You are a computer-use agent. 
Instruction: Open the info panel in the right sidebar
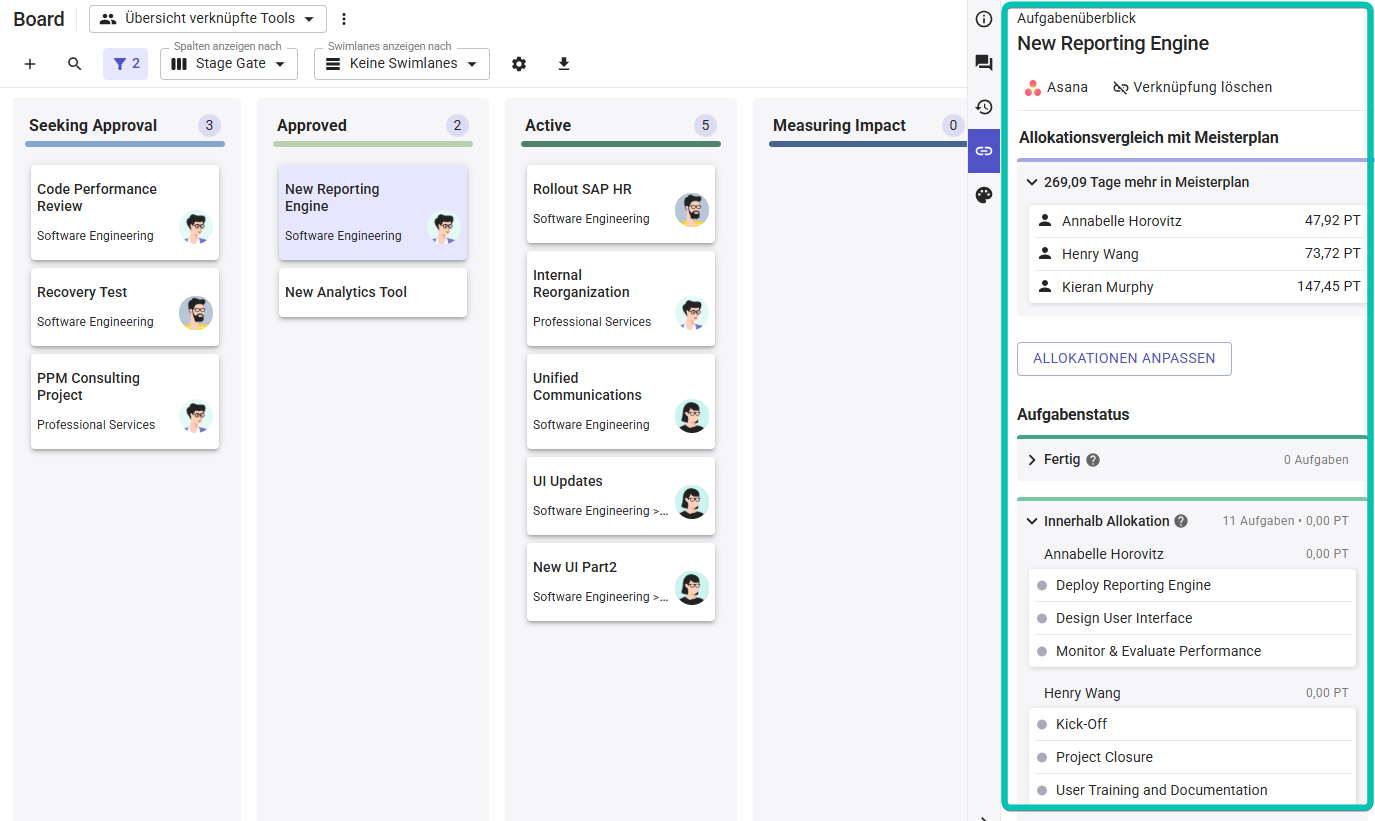(x=983, y=18)
